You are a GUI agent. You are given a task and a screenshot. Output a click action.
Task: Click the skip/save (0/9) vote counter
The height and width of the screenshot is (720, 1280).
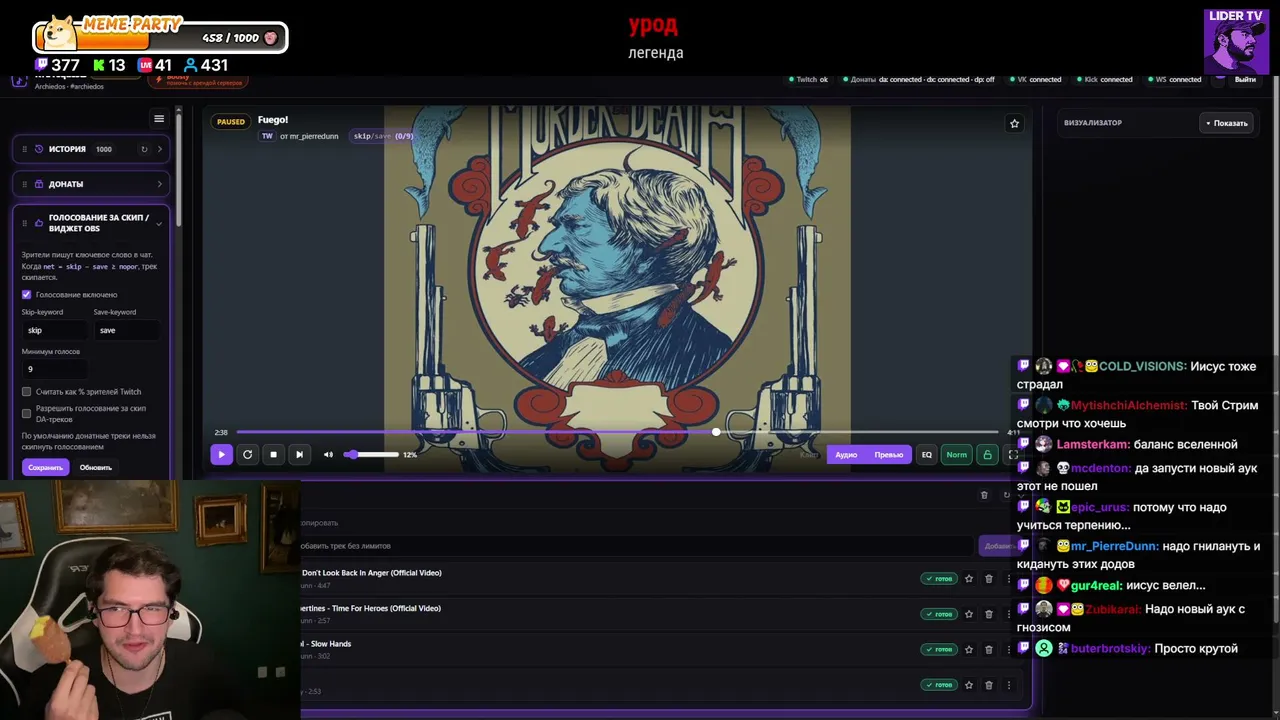tap(383, 136)
